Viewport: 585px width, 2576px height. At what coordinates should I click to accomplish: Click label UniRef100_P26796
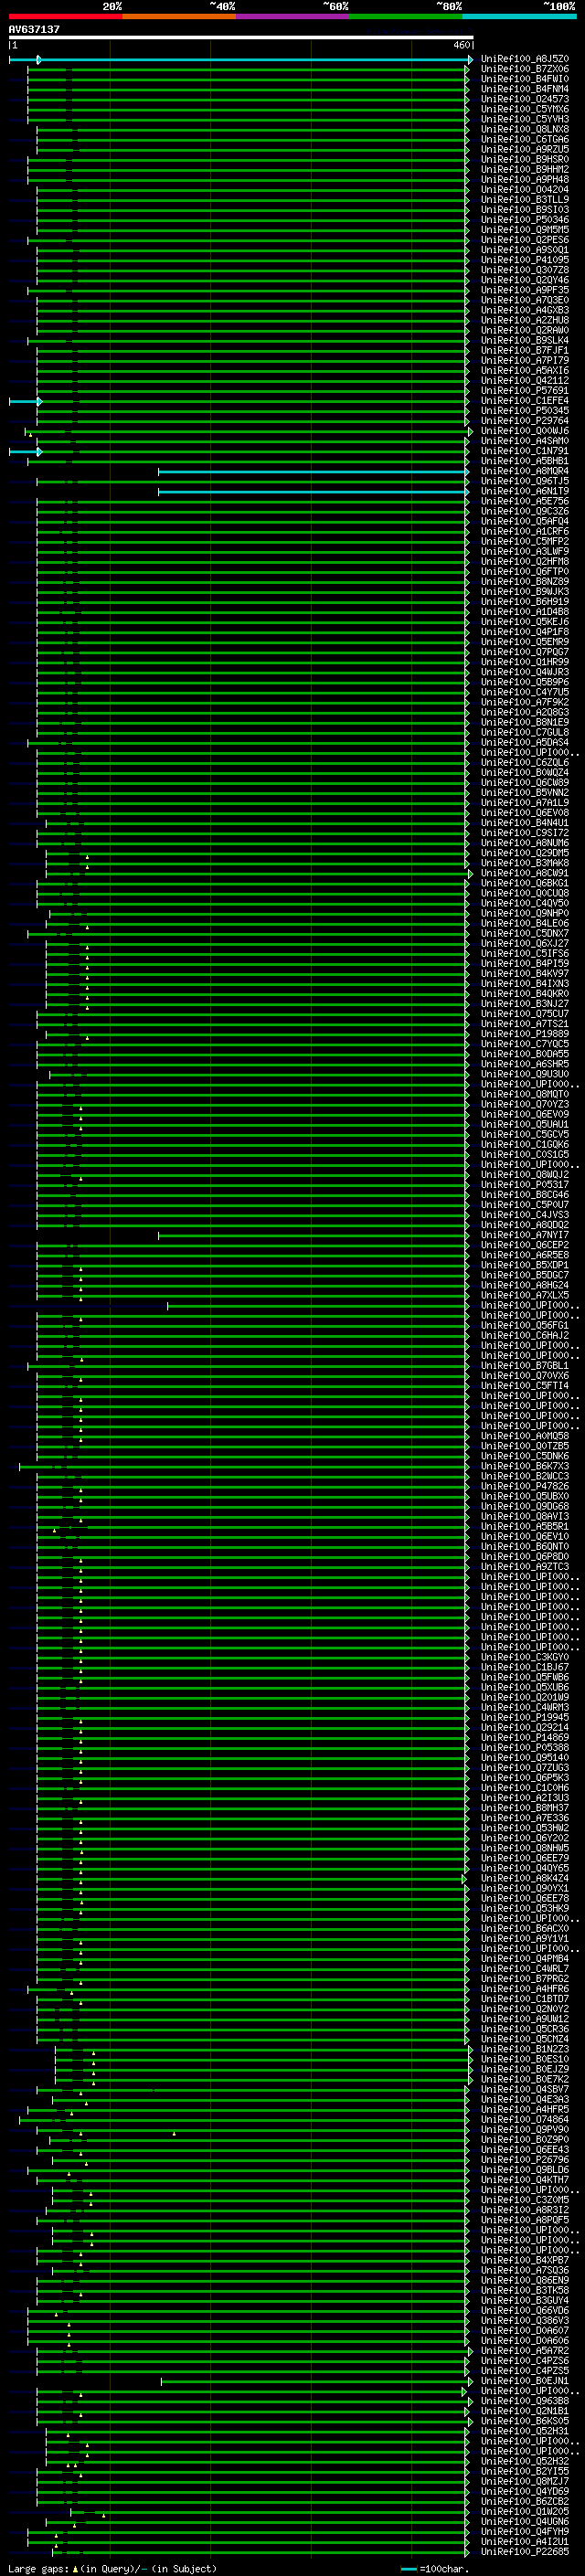525,2159
